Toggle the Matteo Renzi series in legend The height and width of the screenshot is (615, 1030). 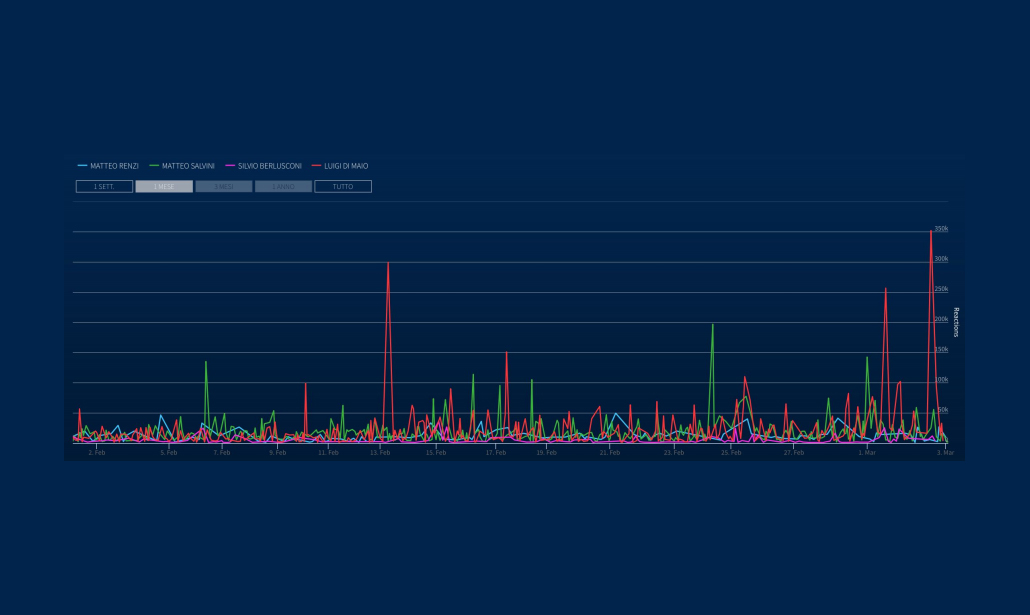[x=114, y=166]
